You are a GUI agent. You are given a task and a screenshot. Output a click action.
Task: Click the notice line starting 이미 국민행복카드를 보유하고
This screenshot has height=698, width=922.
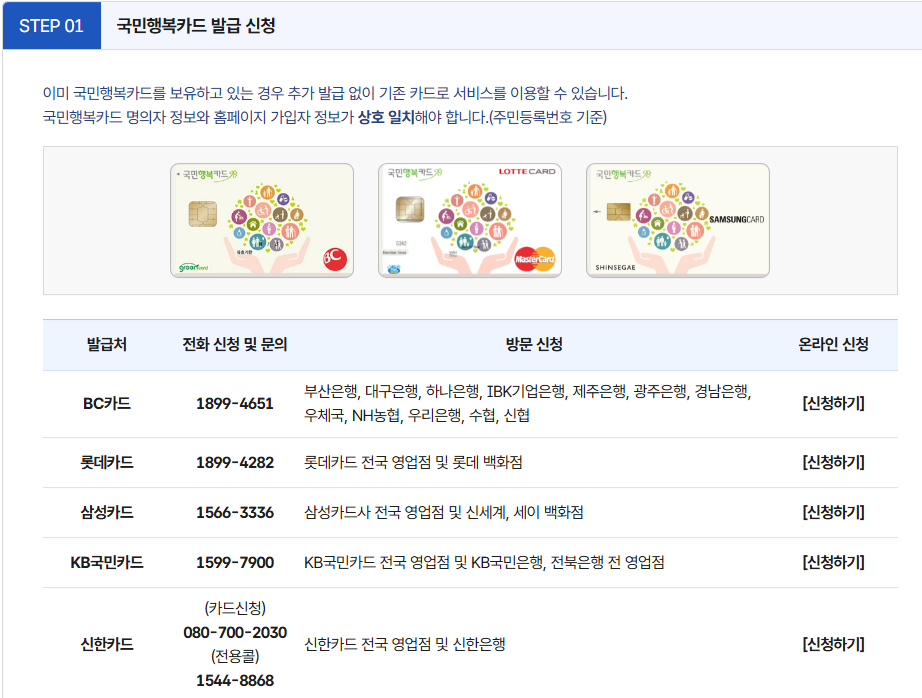[335, 93]
